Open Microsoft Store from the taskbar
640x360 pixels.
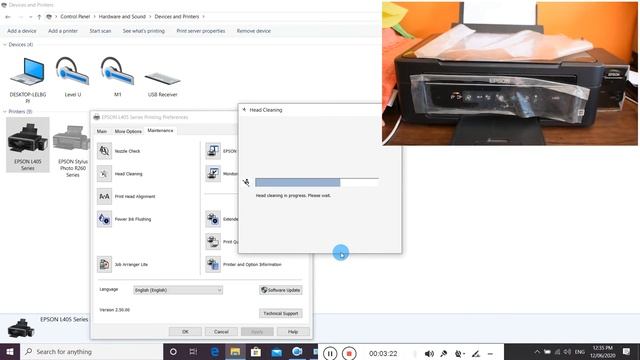256,351
